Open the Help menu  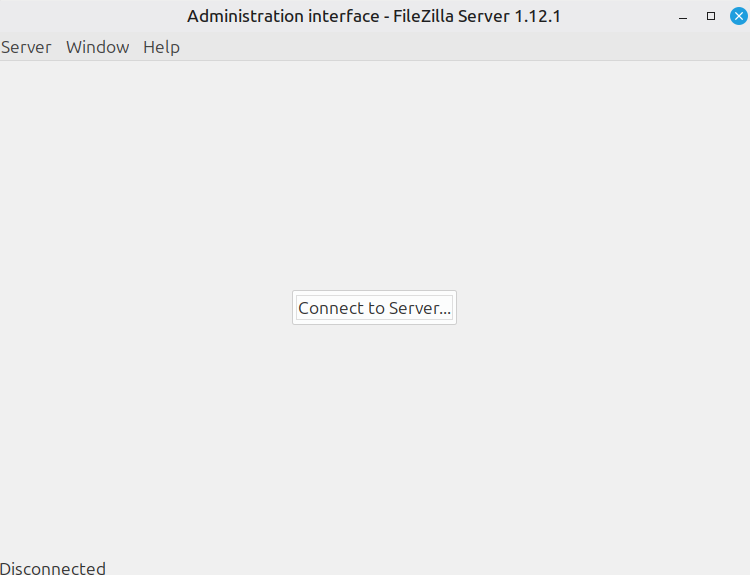tap(161, 47)
